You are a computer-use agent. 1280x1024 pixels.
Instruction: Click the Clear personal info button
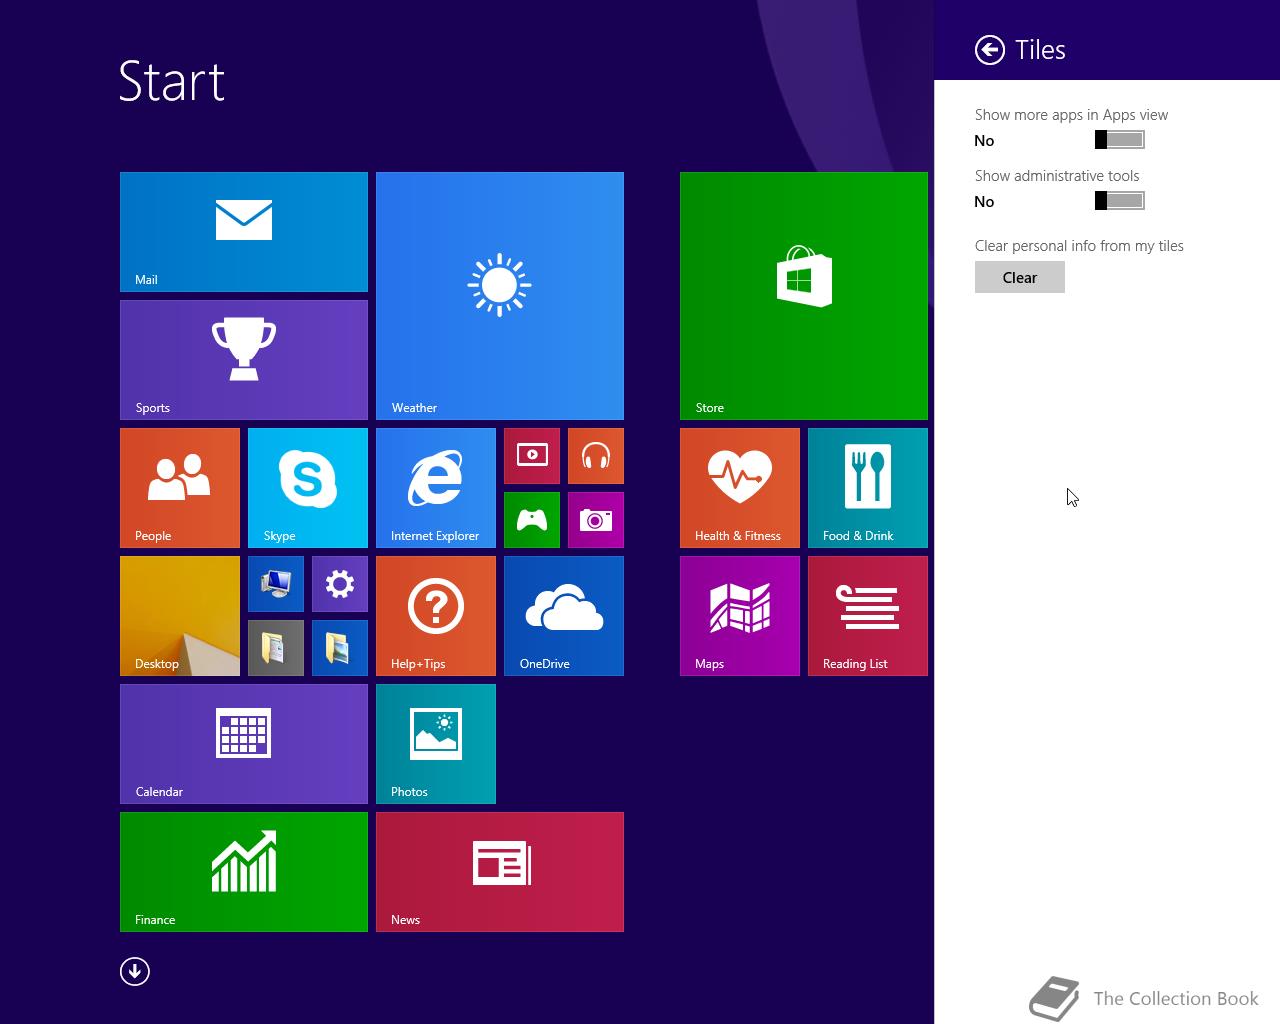tap(1020, 277)
